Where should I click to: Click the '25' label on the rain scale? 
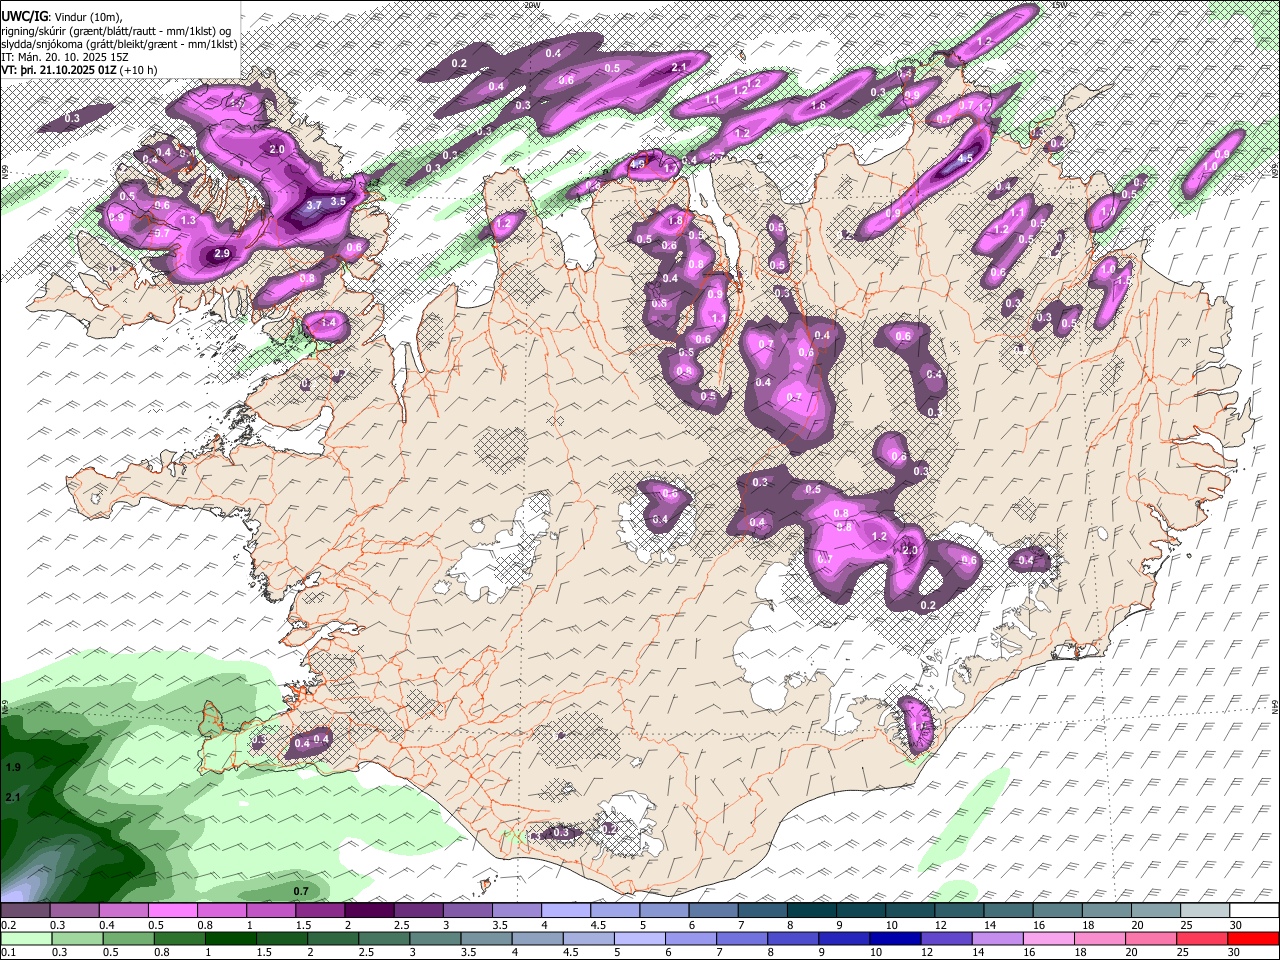point(1184,952)
